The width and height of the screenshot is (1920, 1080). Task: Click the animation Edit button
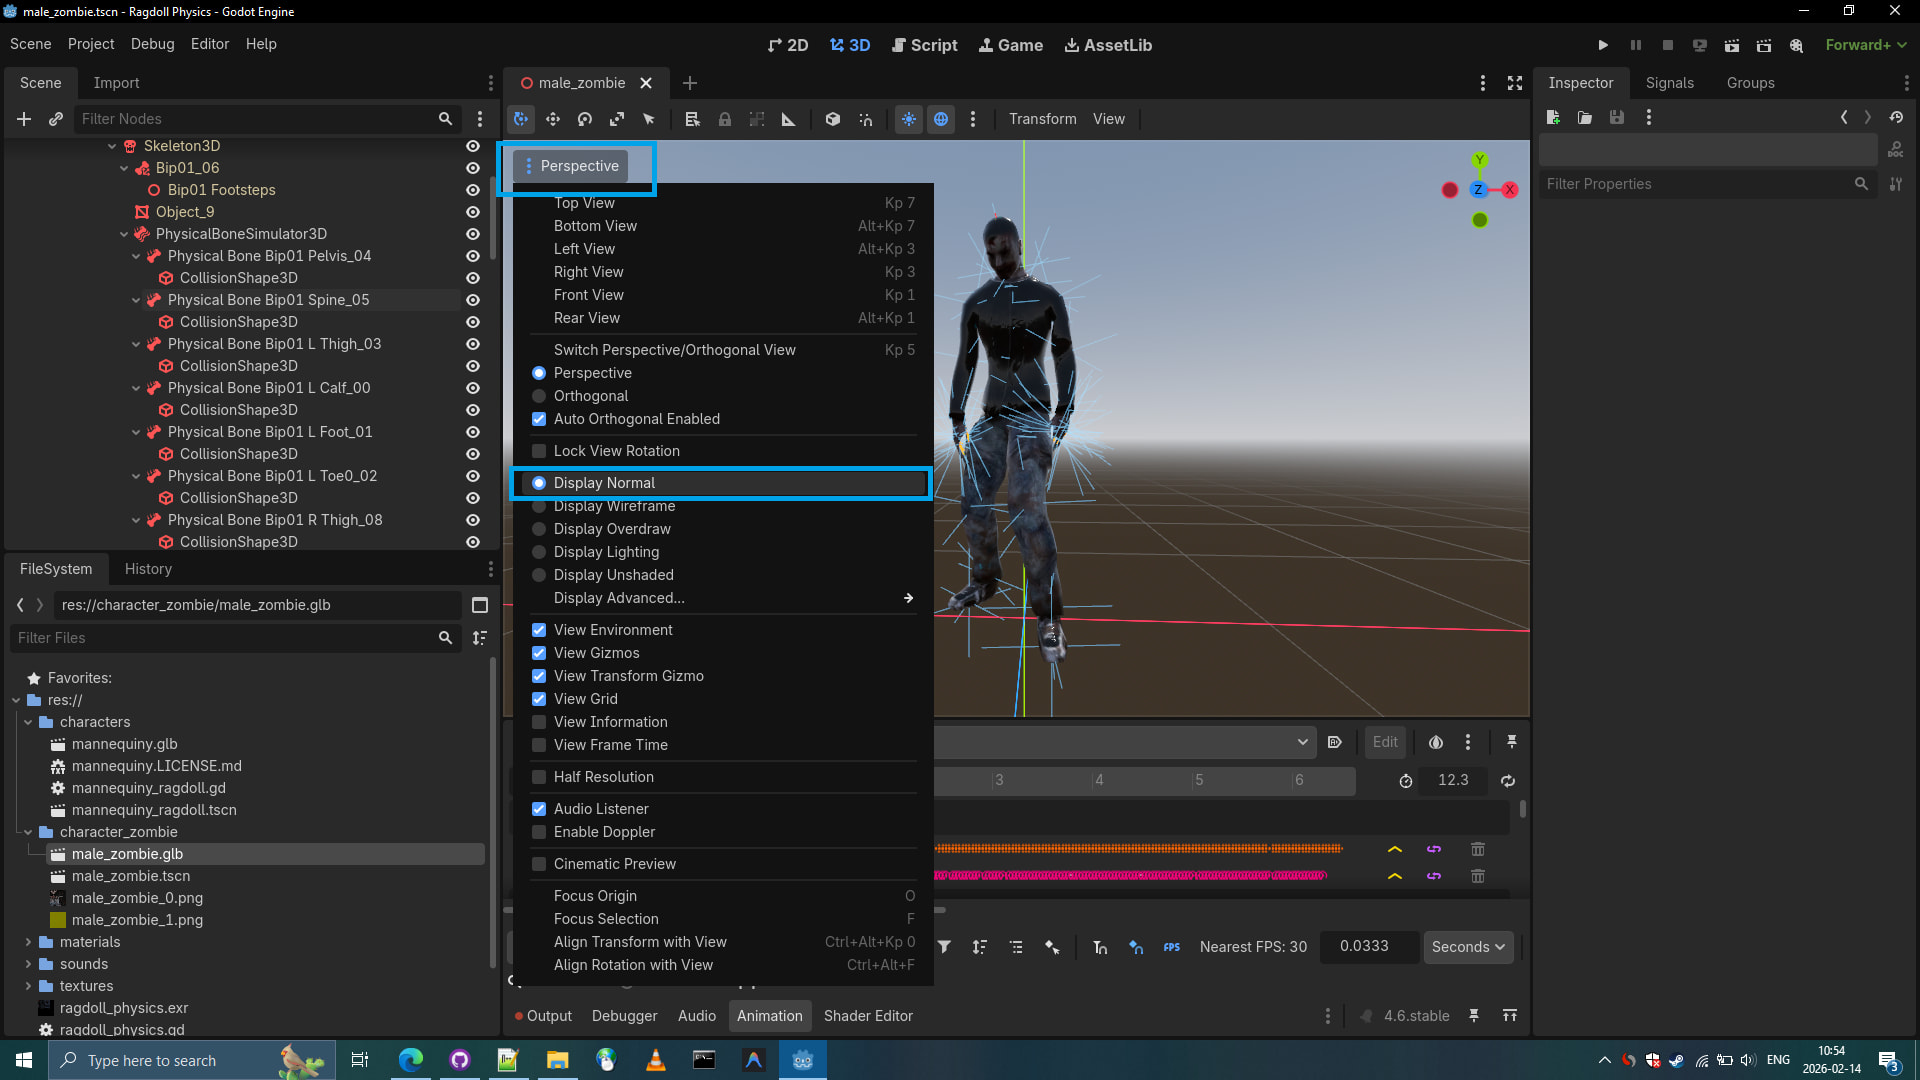(1385, 742)
